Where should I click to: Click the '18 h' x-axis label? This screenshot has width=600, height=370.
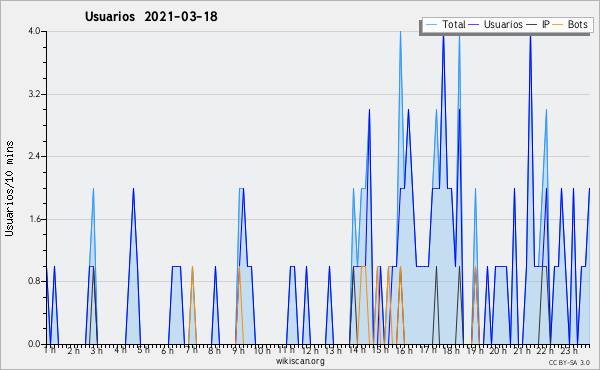[452, 350]
